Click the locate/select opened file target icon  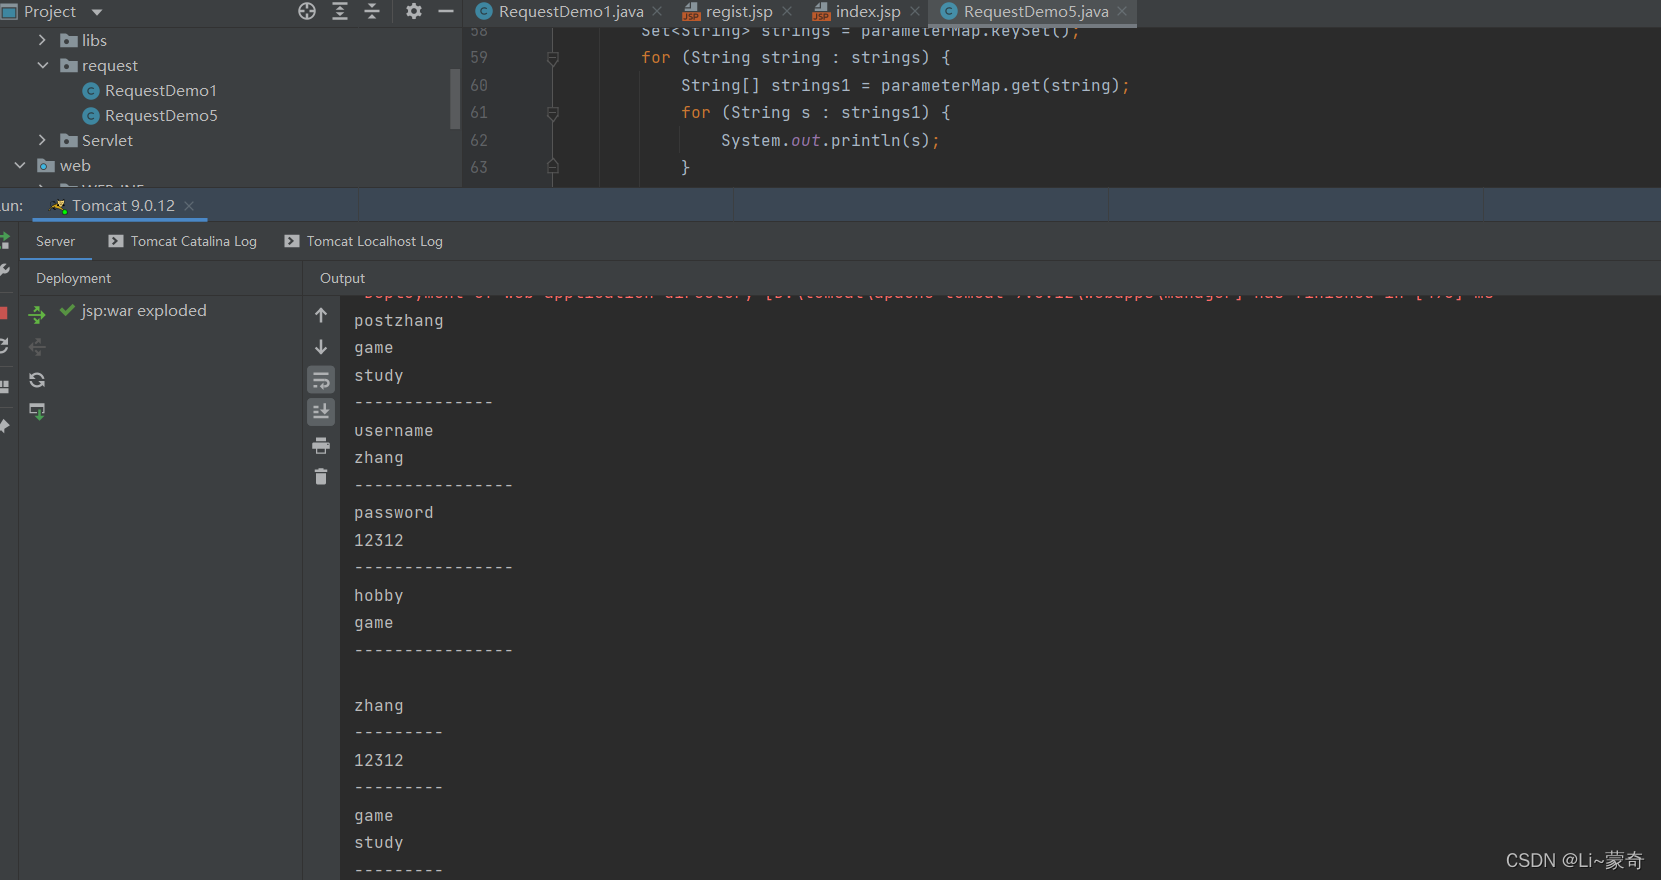307,11
